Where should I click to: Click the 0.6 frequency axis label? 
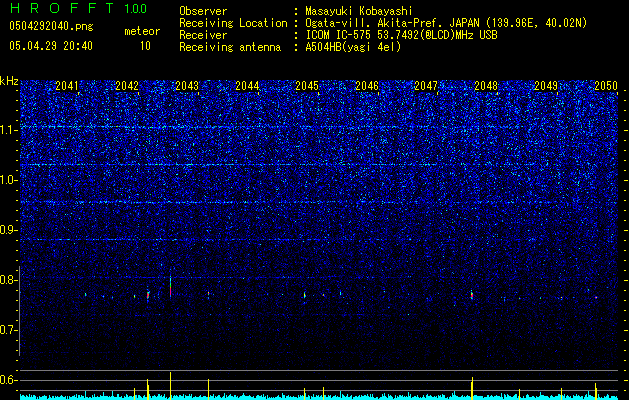pos(8,380)
